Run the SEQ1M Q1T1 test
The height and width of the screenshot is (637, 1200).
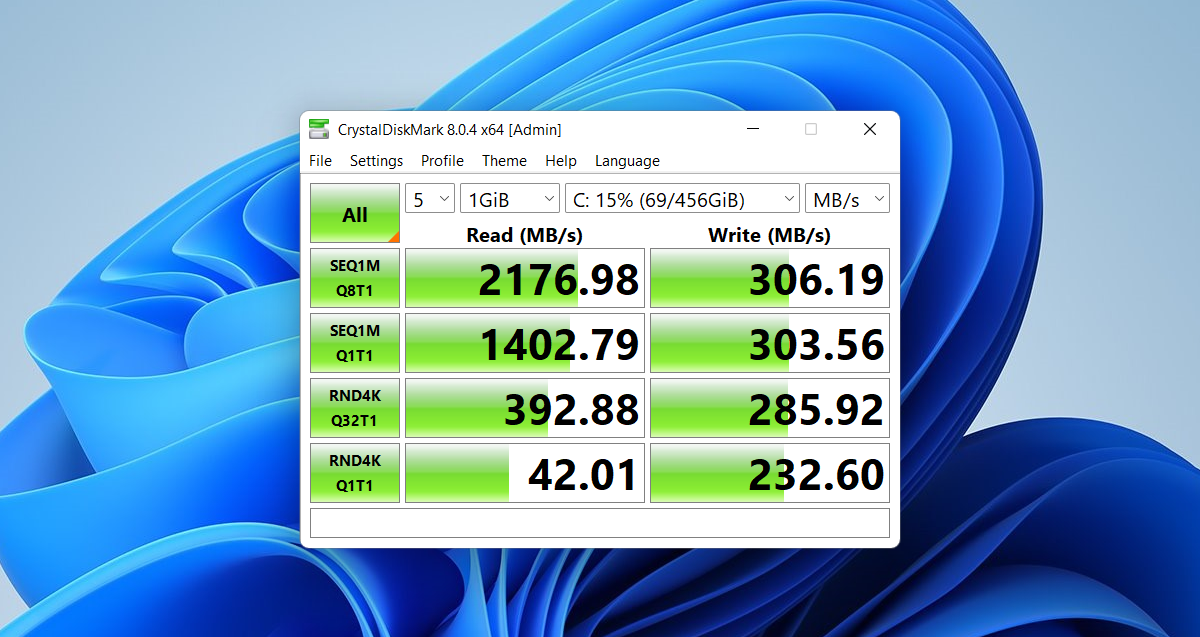(355, 343)
